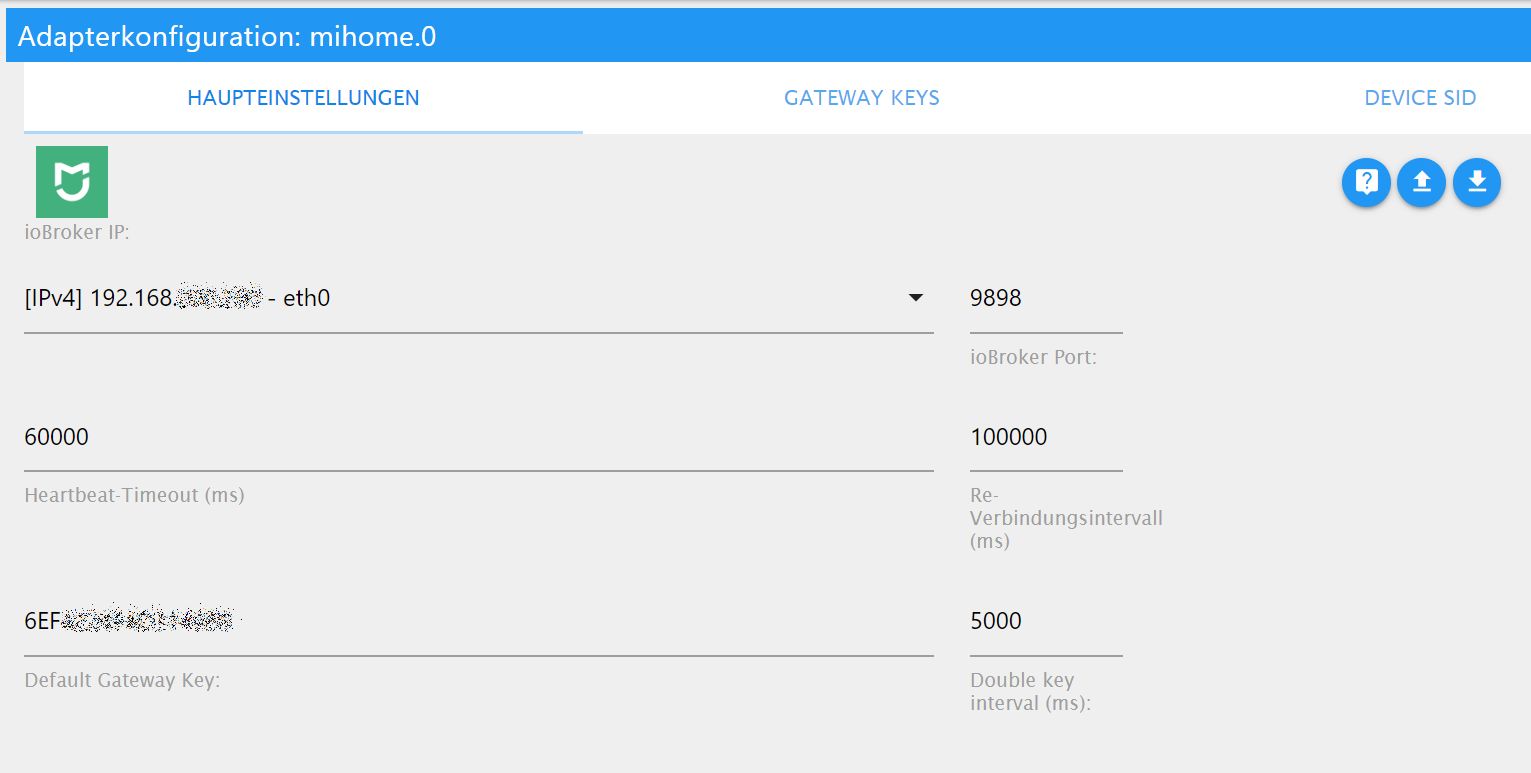Click the green Mi Home logo

(x=72, y=182)
